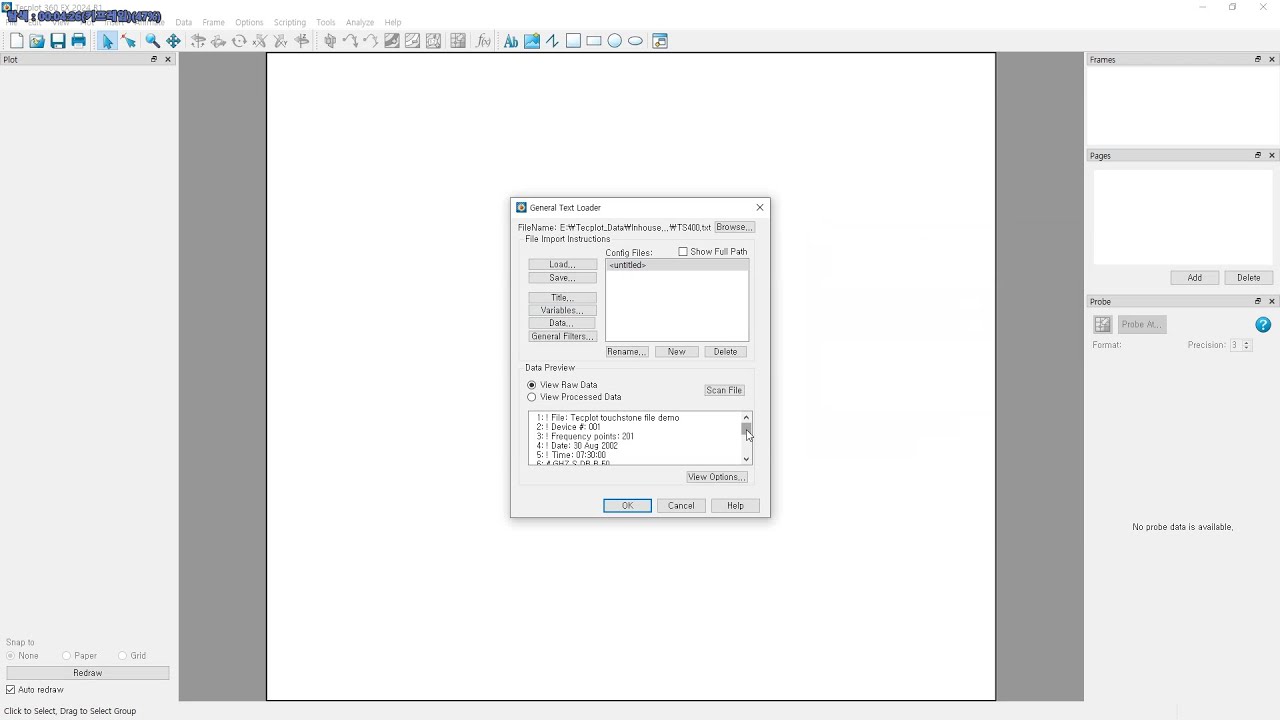Image resolution: width=1280 pixels, height=720 pixels.
Task: Click the New Frame toolbar icon
Action: 660,41
